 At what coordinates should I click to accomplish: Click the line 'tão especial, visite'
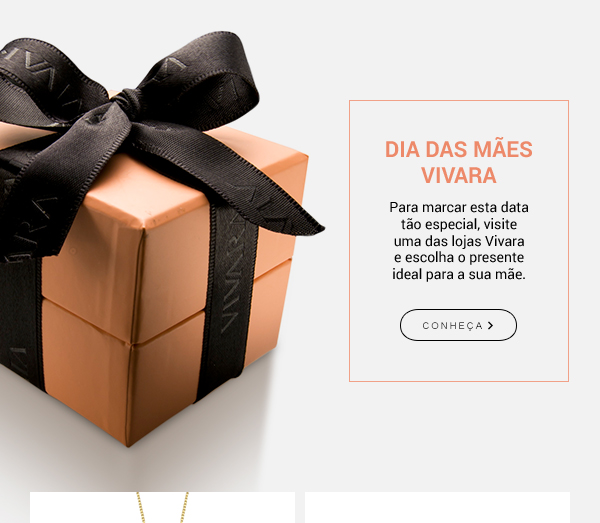click(459, 224)
